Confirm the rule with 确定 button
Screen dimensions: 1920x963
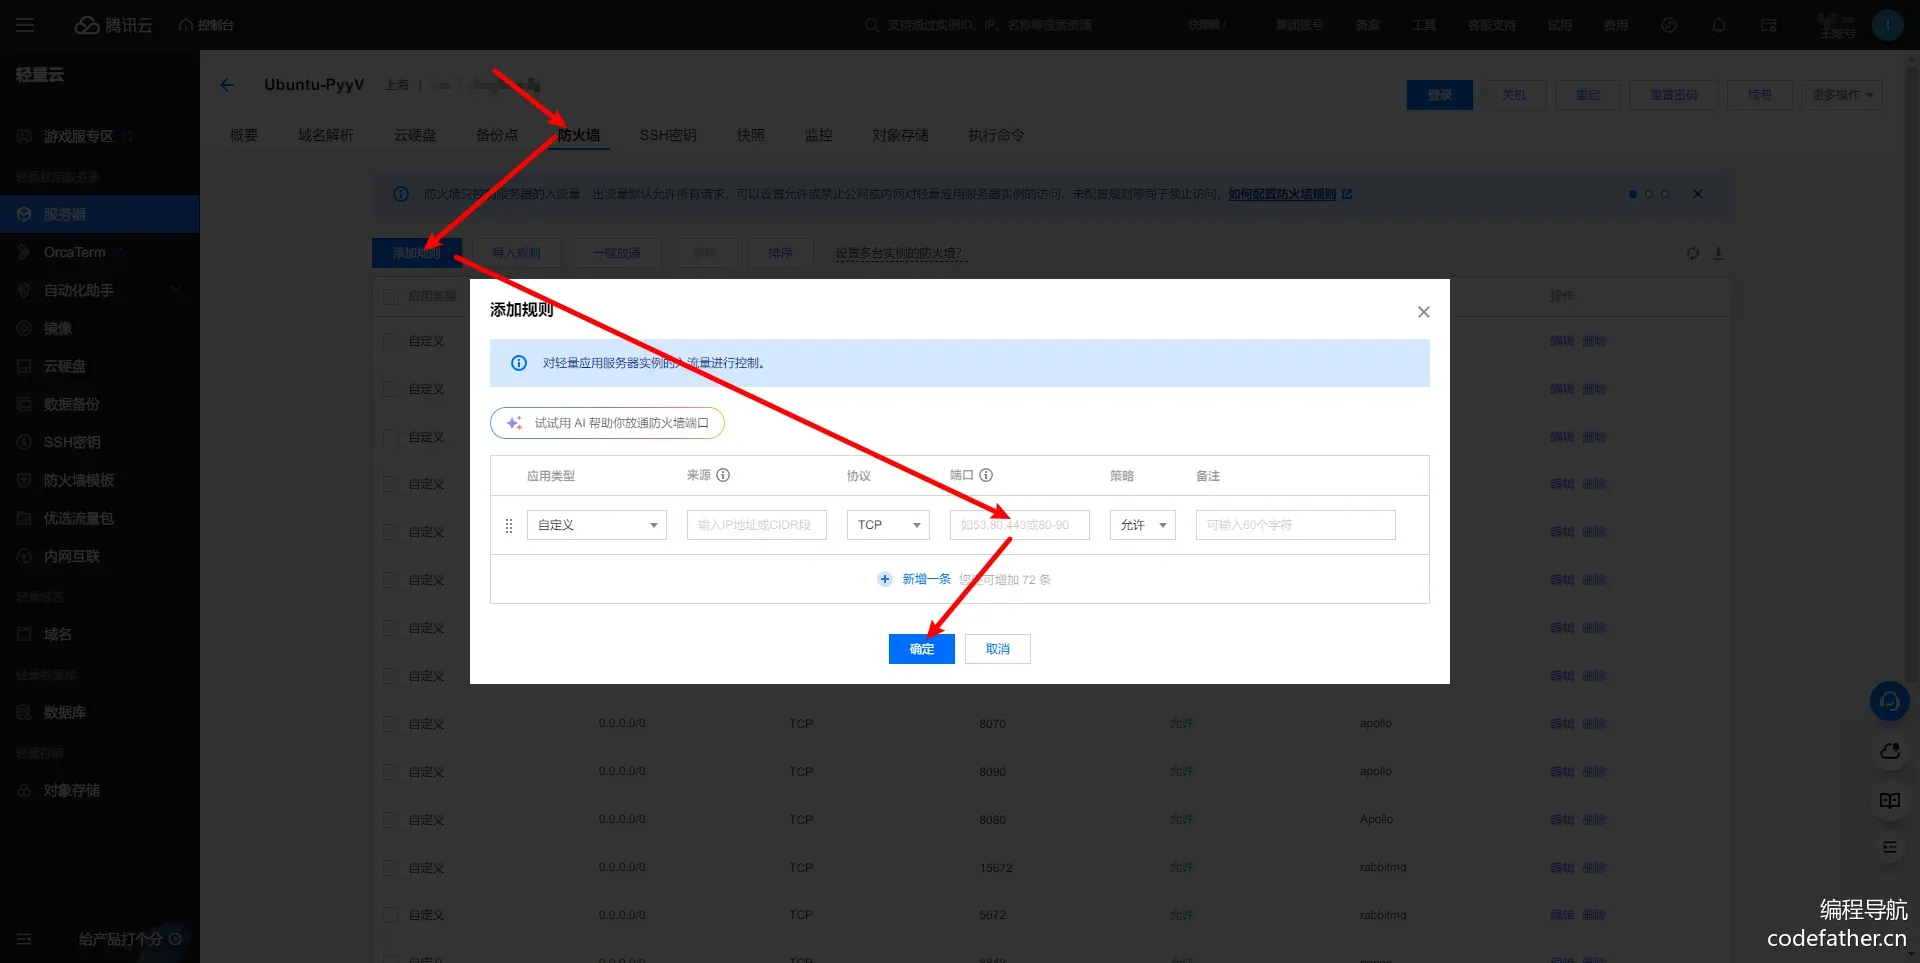pyautogui.click(x=921, y=649)
